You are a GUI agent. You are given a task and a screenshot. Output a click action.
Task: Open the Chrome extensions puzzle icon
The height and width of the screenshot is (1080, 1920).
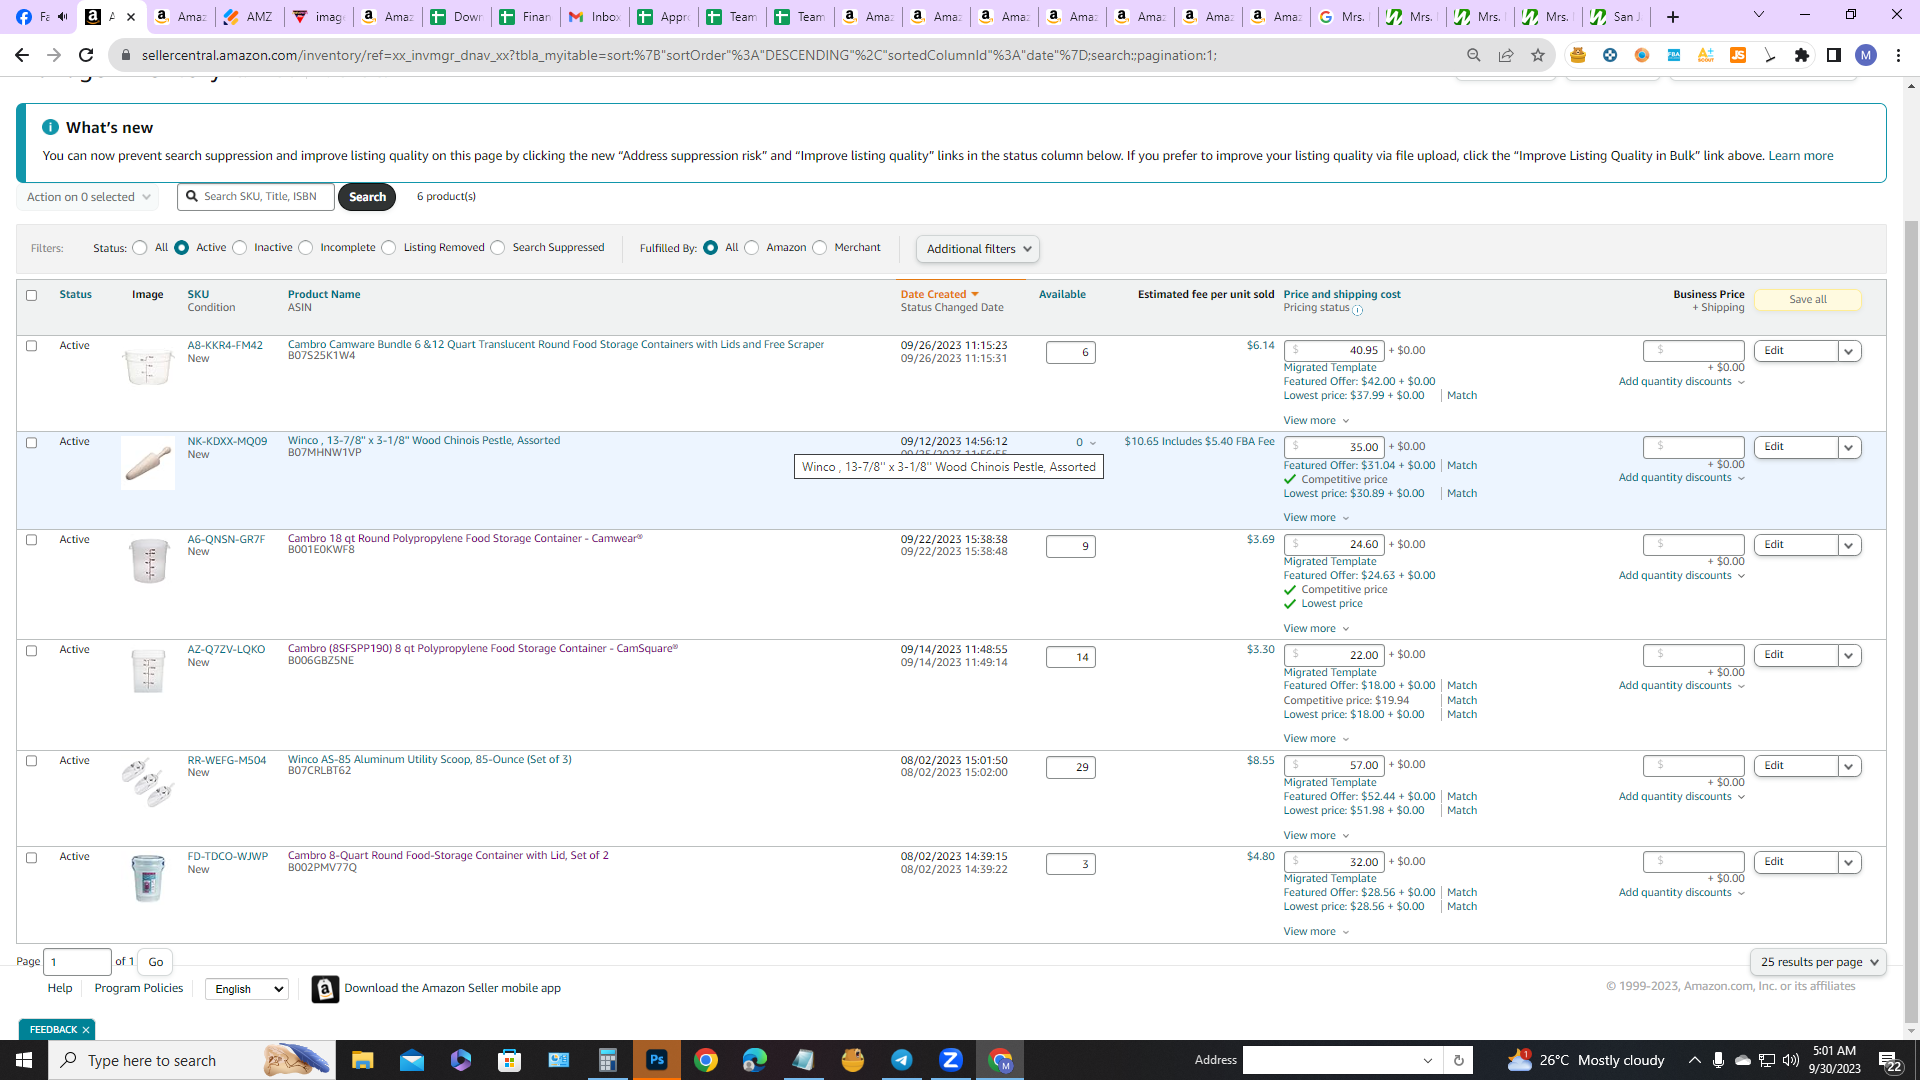pos(1801,55)
